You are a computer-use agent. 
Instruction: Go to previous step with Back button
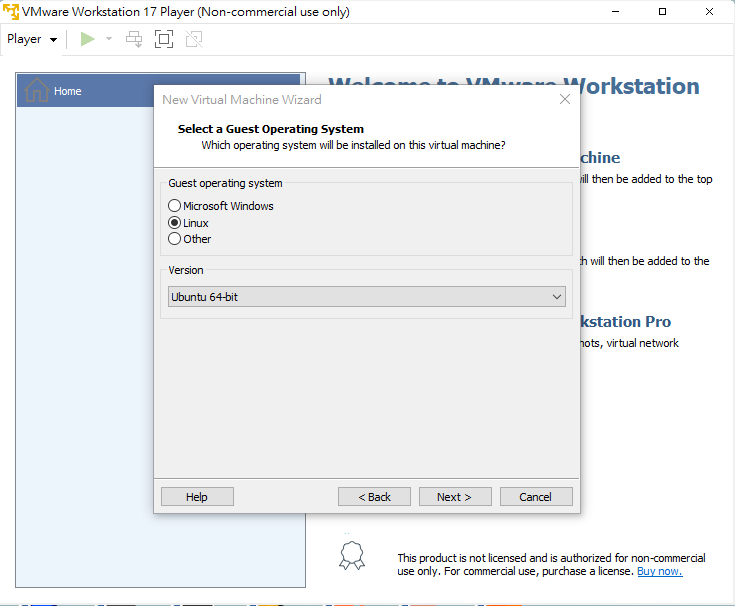pos(374,496)
